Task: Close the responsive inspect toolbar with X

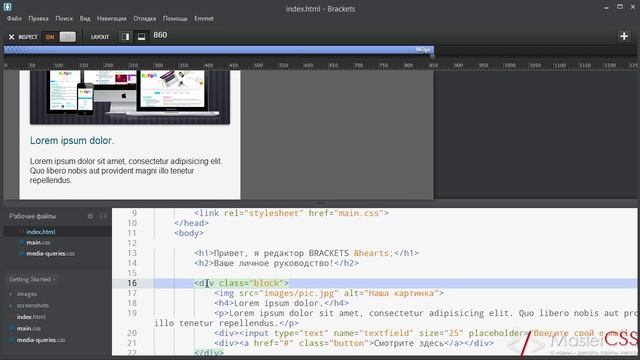Action: click(11, 37)
